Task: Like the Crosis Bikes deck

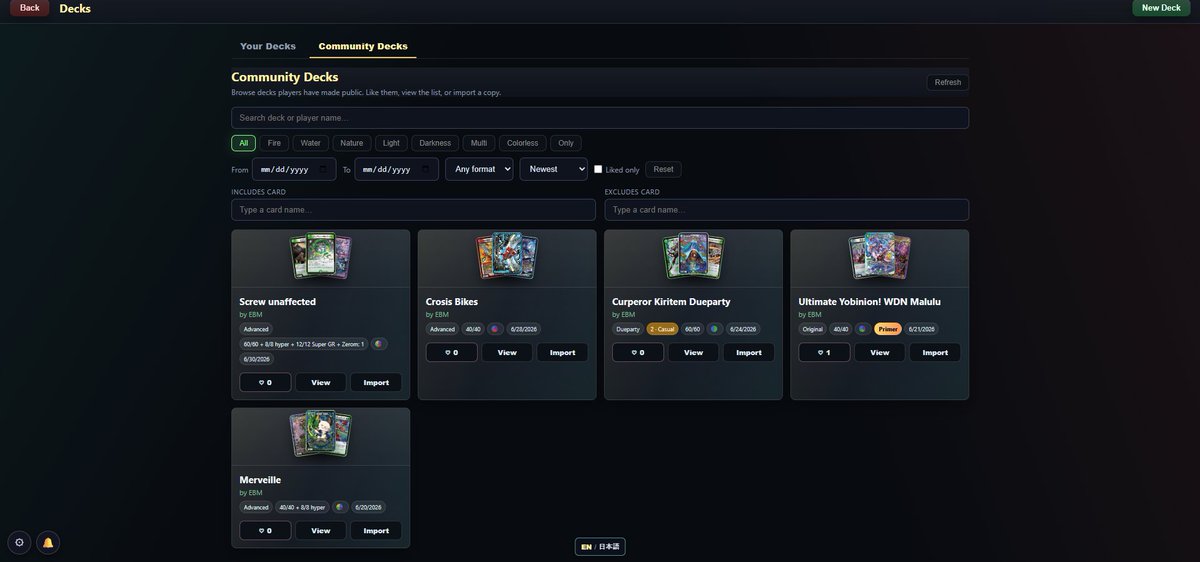Action: [x=452, y=352]
